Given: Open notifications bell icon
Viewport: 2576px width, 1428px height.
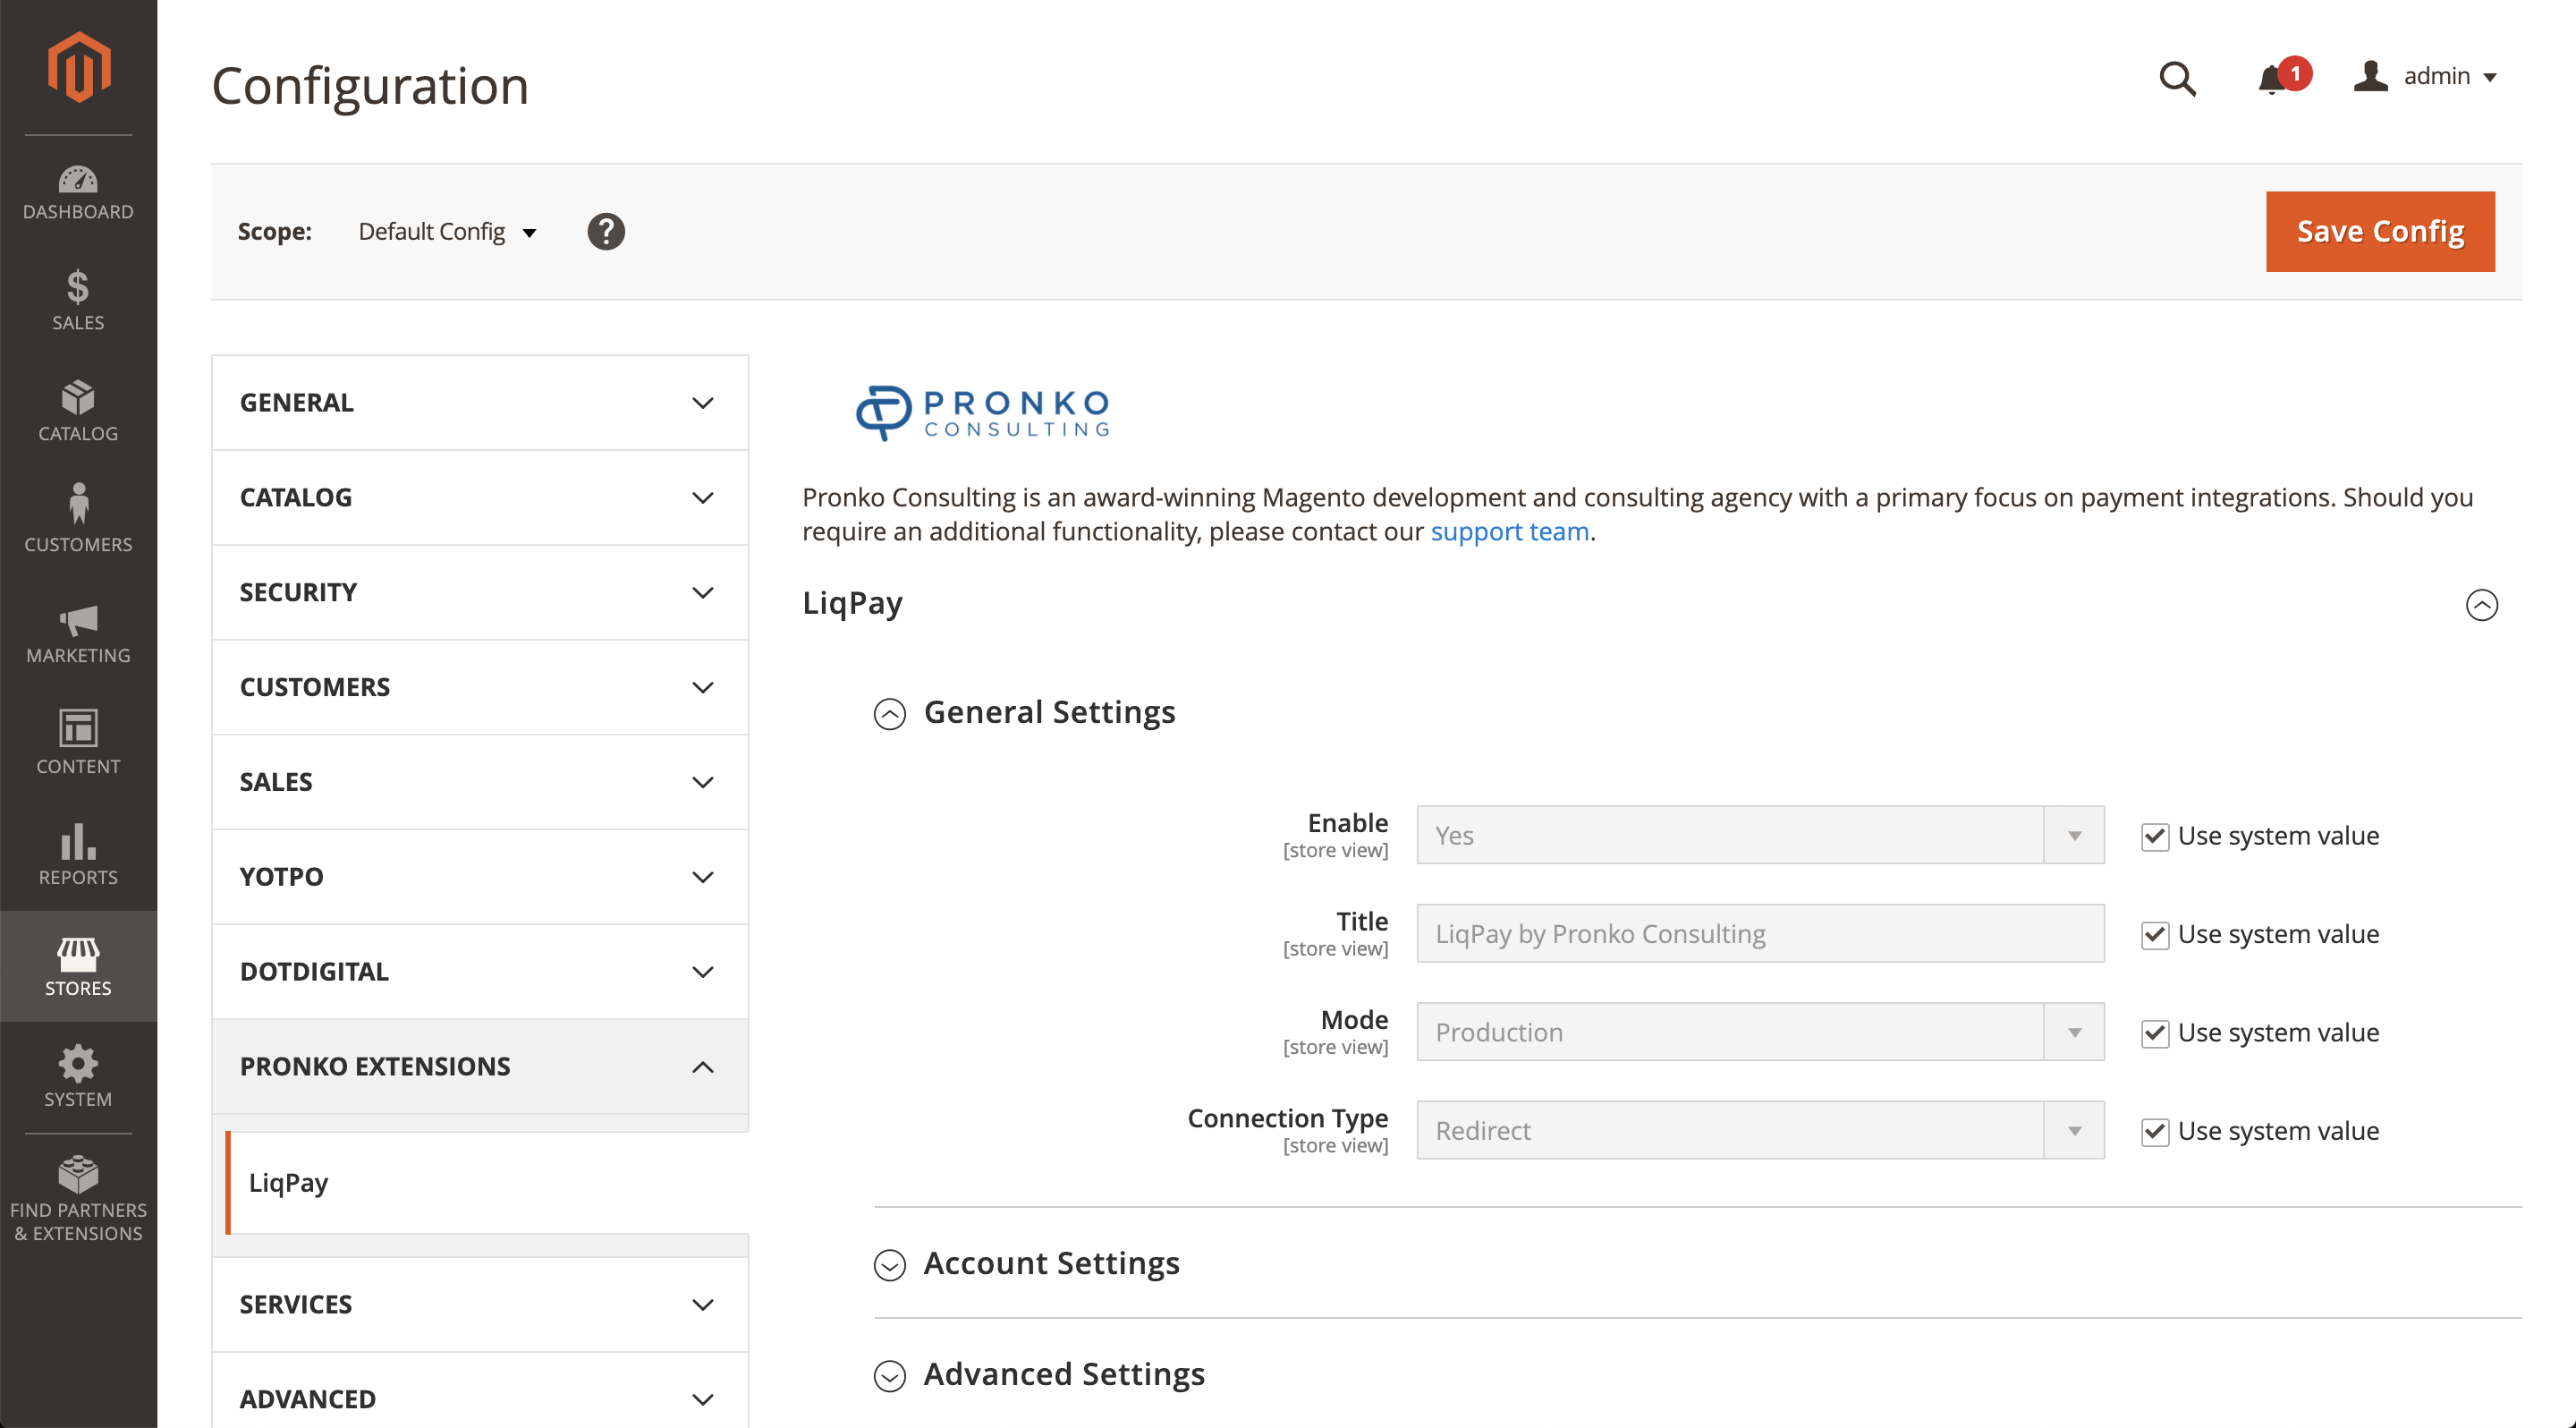Looking at the screenshot, I should click(x=2272, y=78).
